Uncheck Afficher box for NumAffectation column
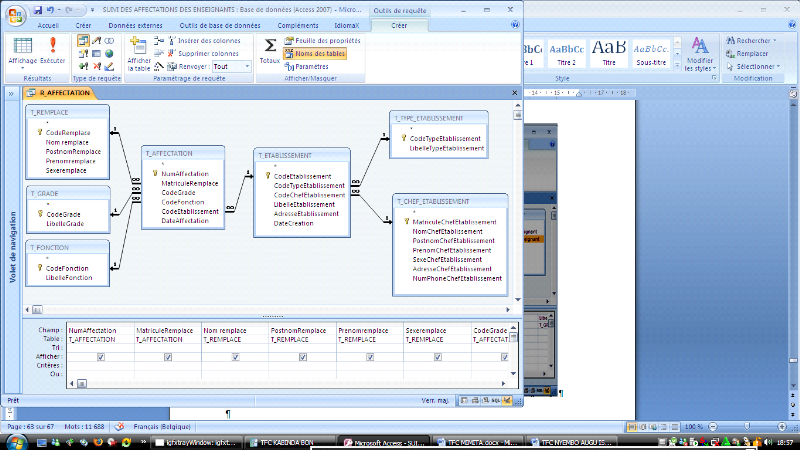Viewport: 800px width, 450px height. click(99, 356)
